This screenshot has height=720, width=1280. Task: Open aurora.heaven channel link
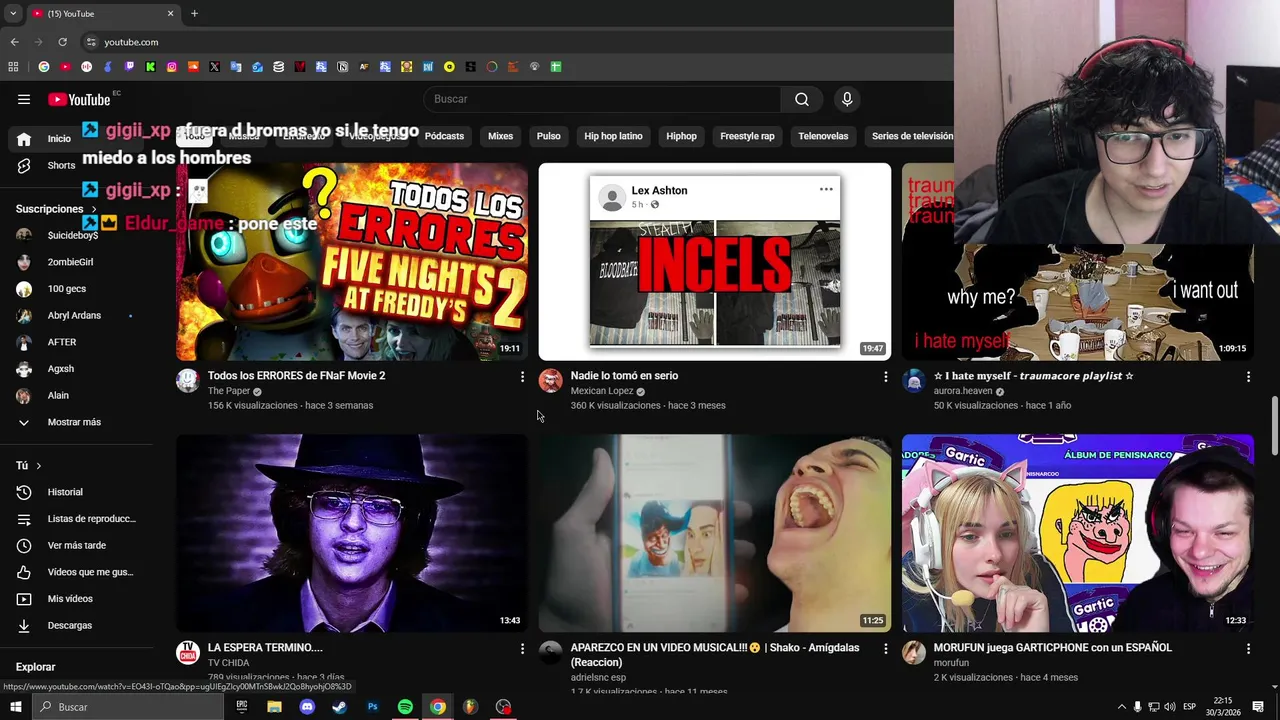[963, 391]
